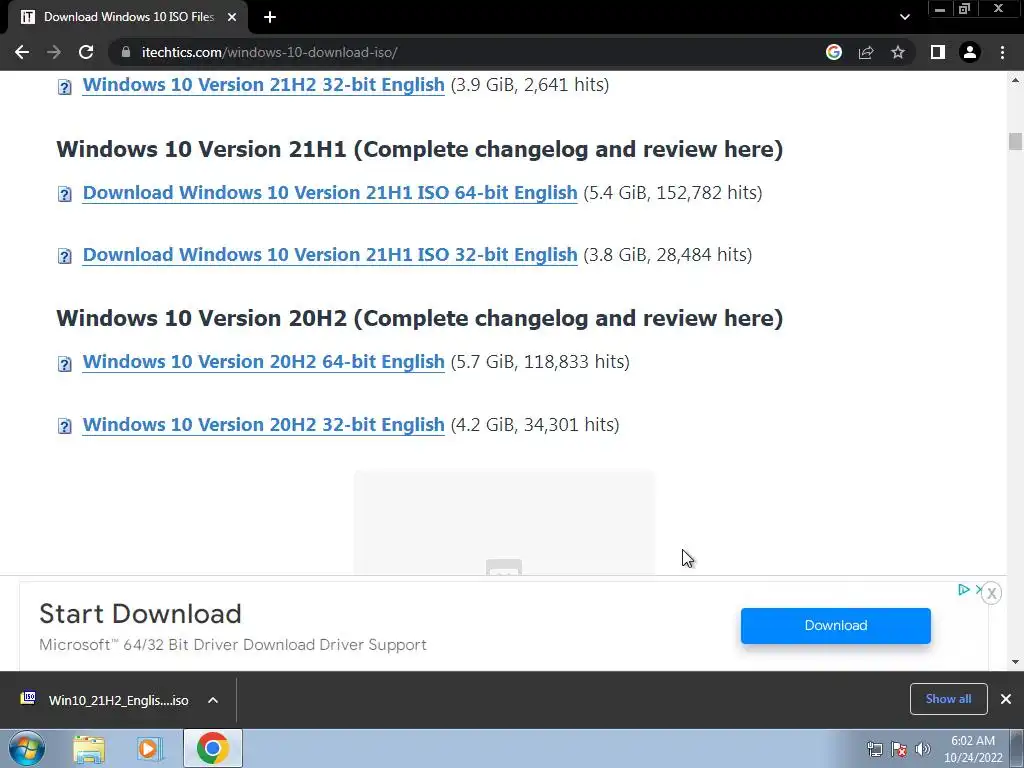This screenshot has height=768, width=1024.
Task: Open the Chrome profile icon
Action: [x=970, y=52]
